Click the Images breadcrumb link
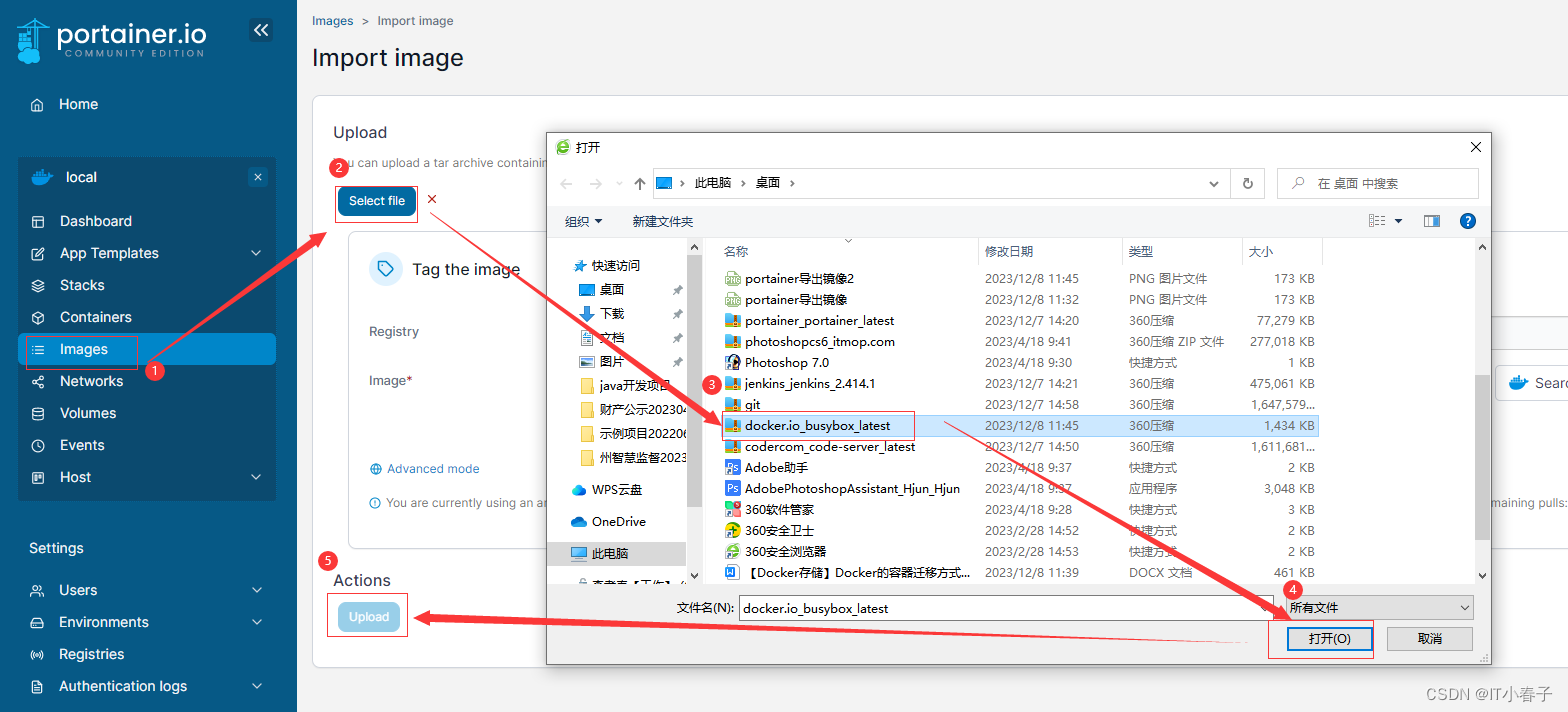1568x712 pixels. point(333,20)
